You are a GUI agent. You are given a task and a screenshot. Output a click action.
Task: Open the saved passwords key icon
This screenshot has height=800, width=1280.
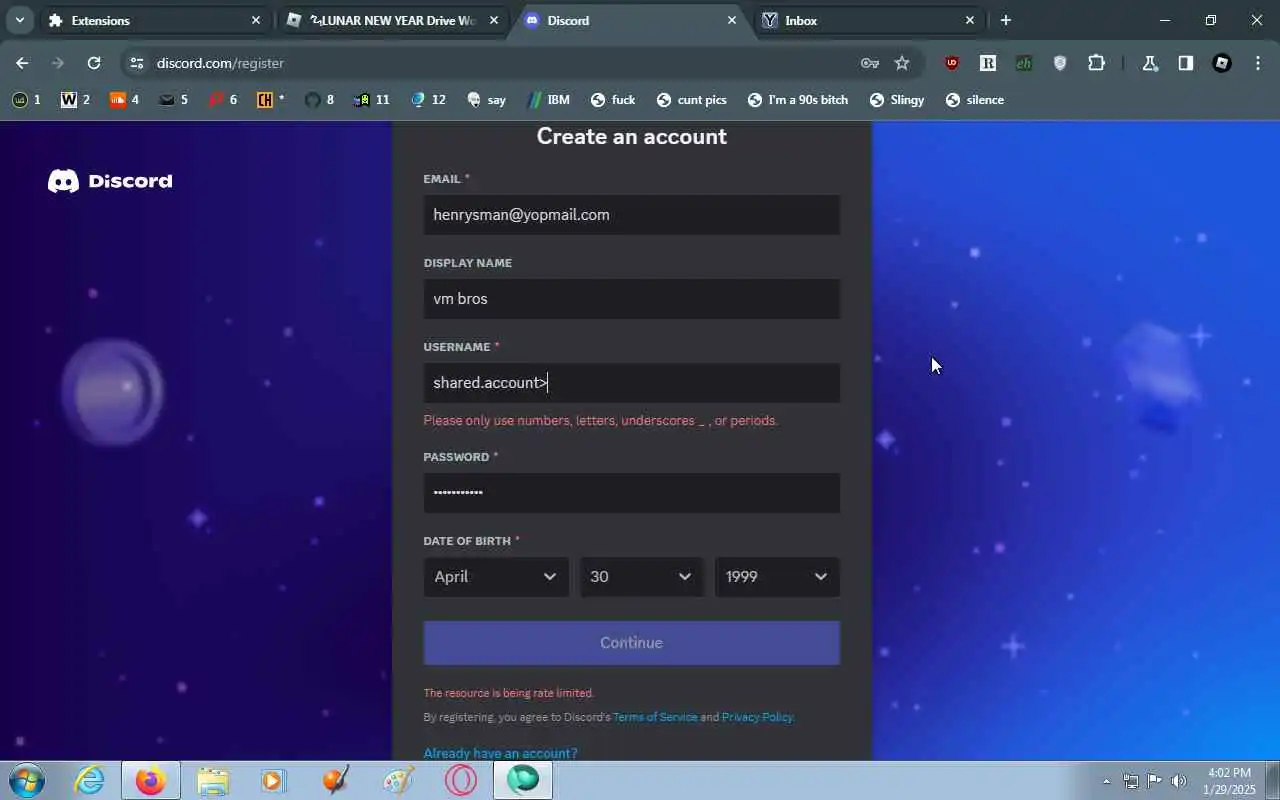point(870,63)
